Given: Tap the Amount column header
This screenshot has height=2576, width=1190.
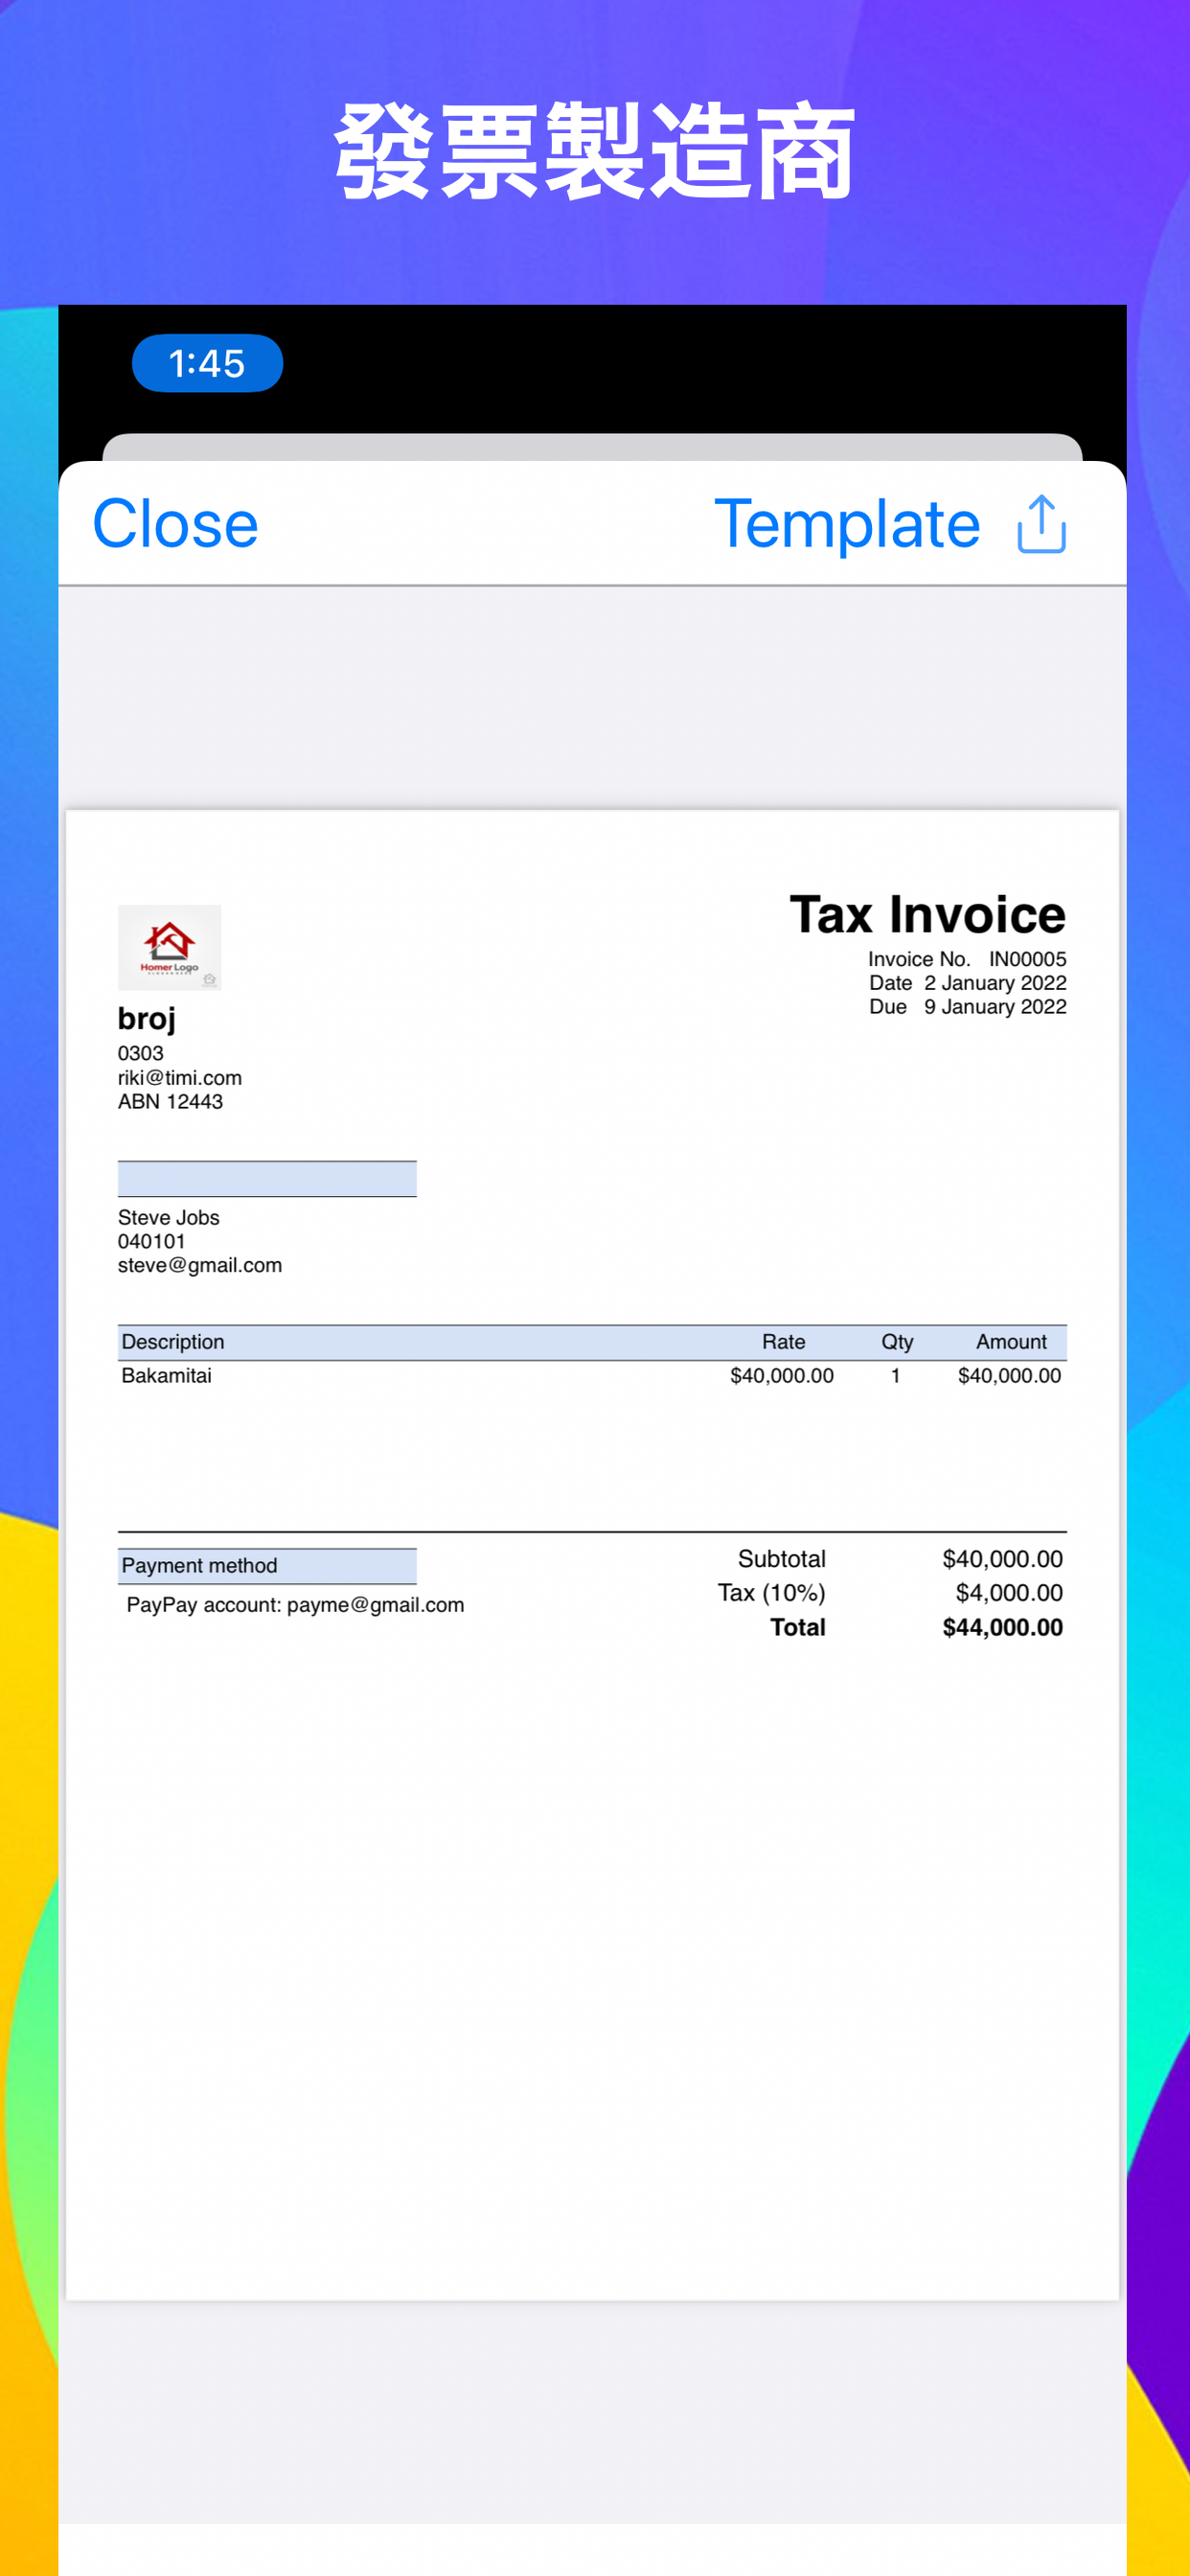Looking at the screenshot, I should click(x=1011, y=1342).
